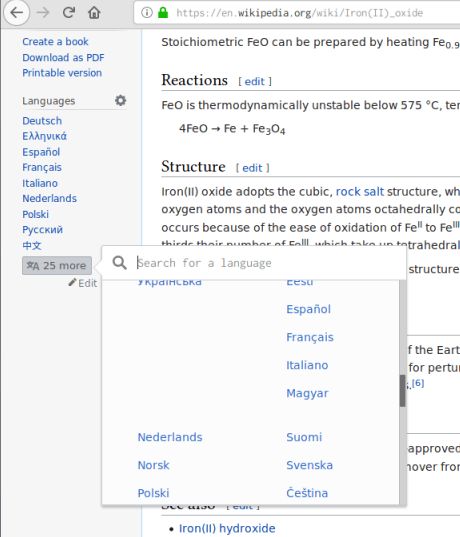This screenshot has width=460, height=537.
Task: Select Español in the sidebar languages
Action: tap(41, 152)
